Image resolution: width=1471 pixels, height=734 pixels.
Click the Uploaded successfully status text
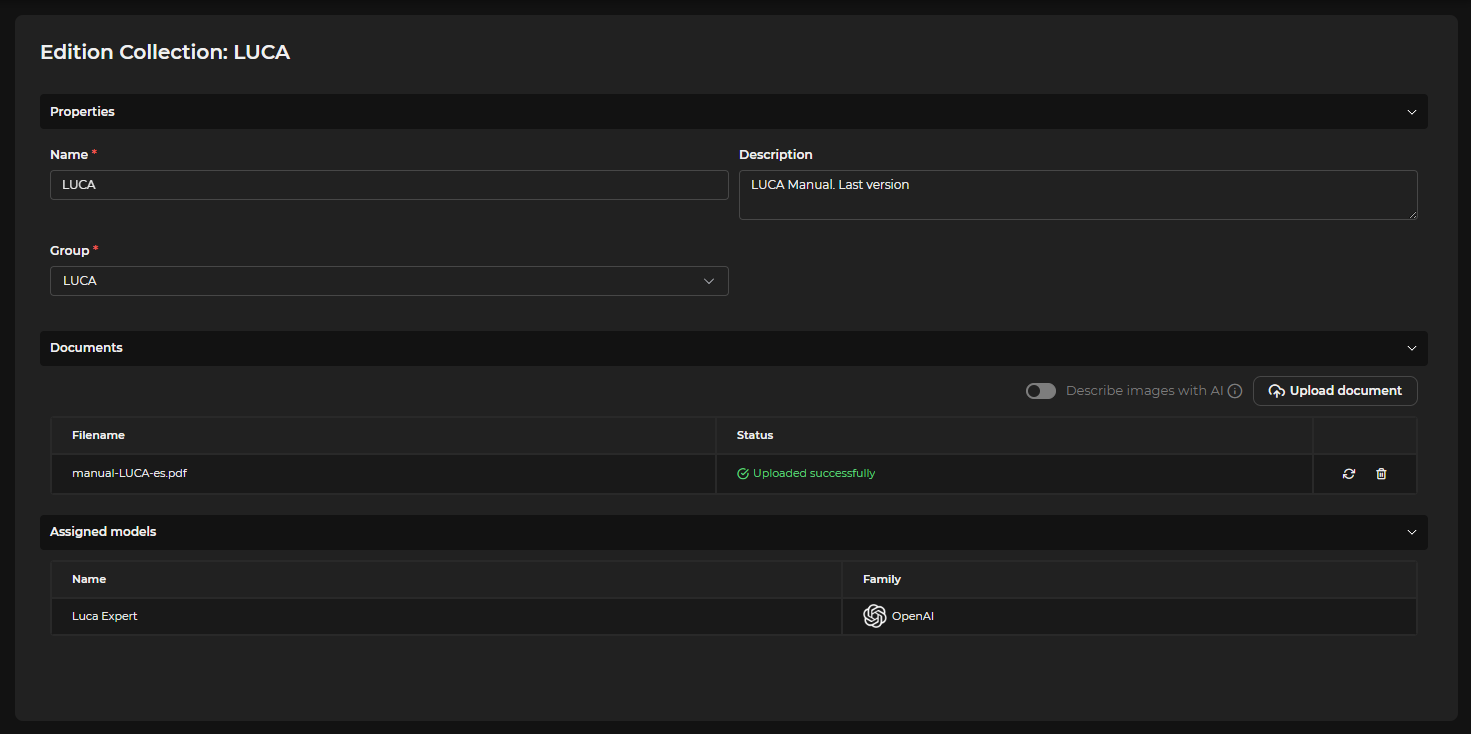tap(814, 474)
